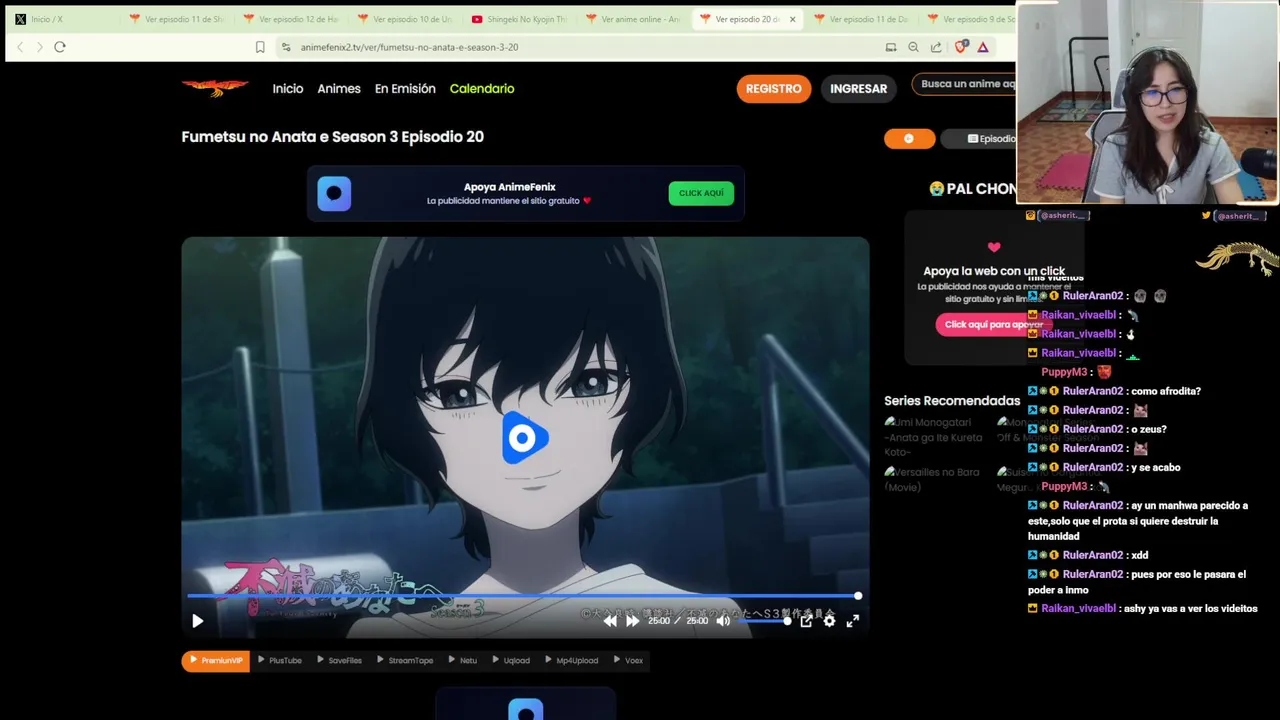Image resolution: width=1280 pixels, height=720 pixels.
Task: Click the webcam overlay of the streamer
Action: (1147, 103)
